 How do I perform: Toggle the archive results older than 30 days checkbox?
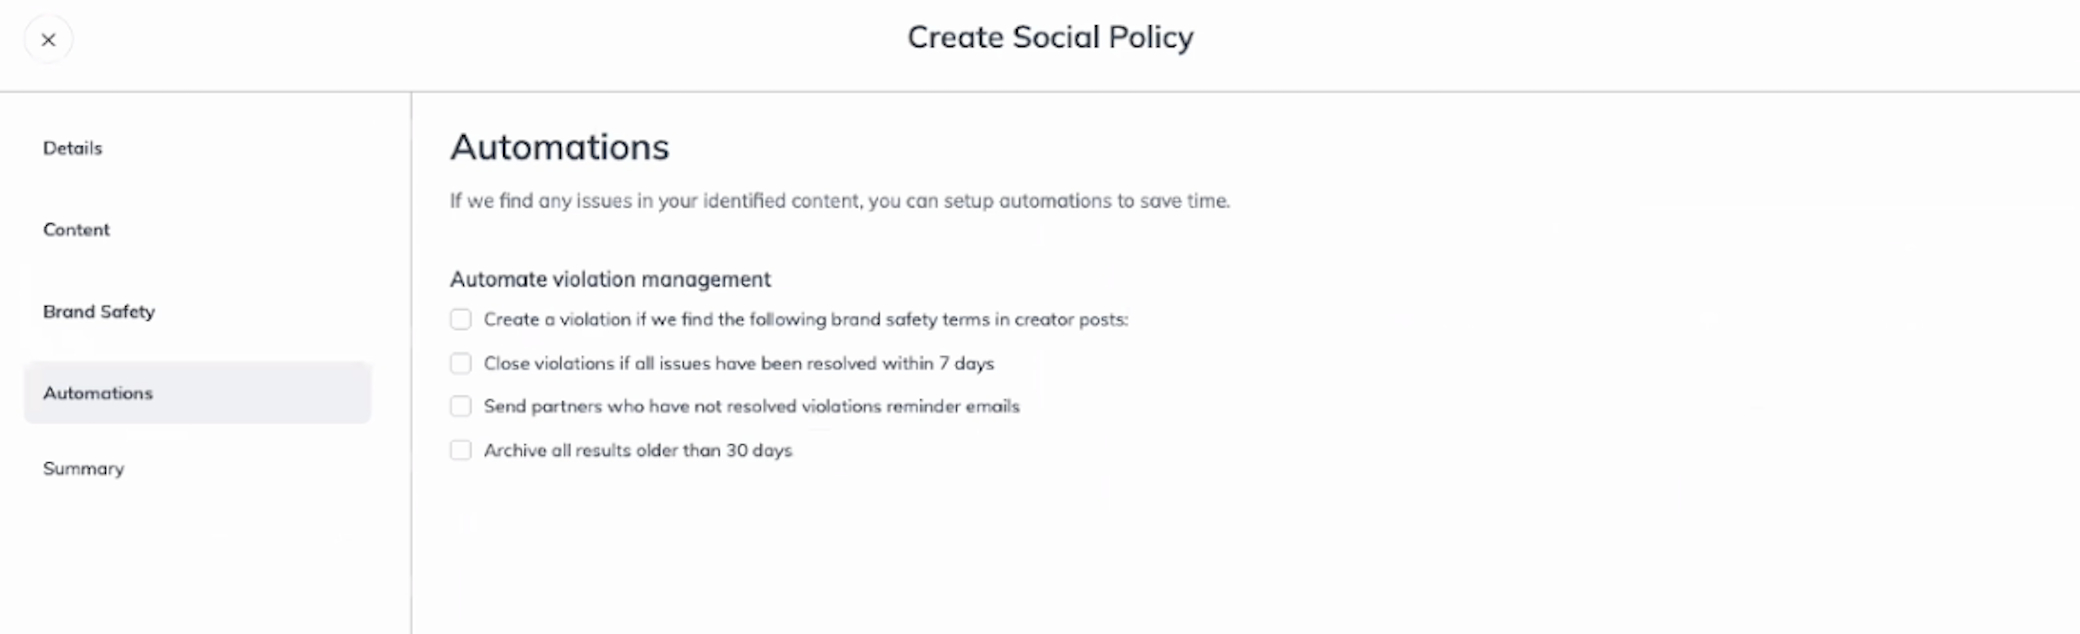tap(460, 450)
